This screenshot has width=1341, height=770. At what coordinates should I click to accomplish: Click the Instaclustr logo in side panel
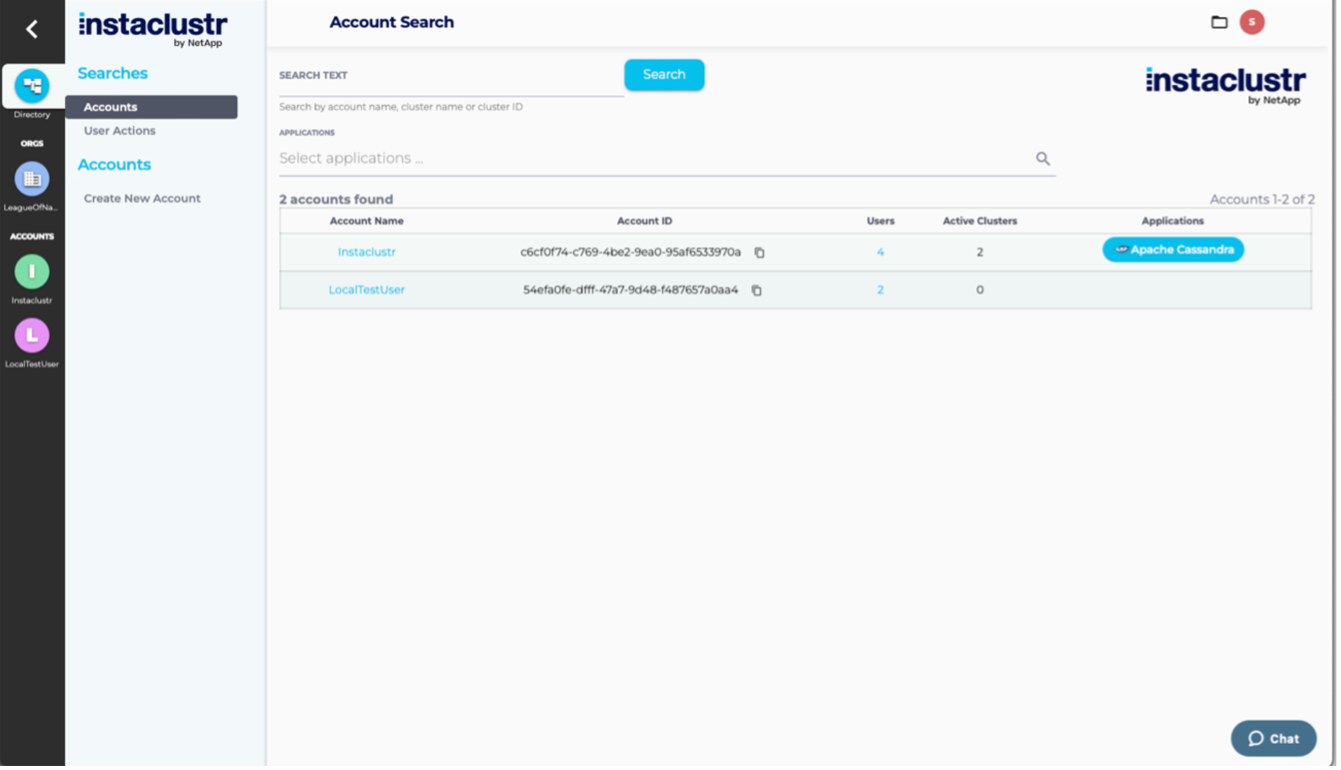click(153, 30)
